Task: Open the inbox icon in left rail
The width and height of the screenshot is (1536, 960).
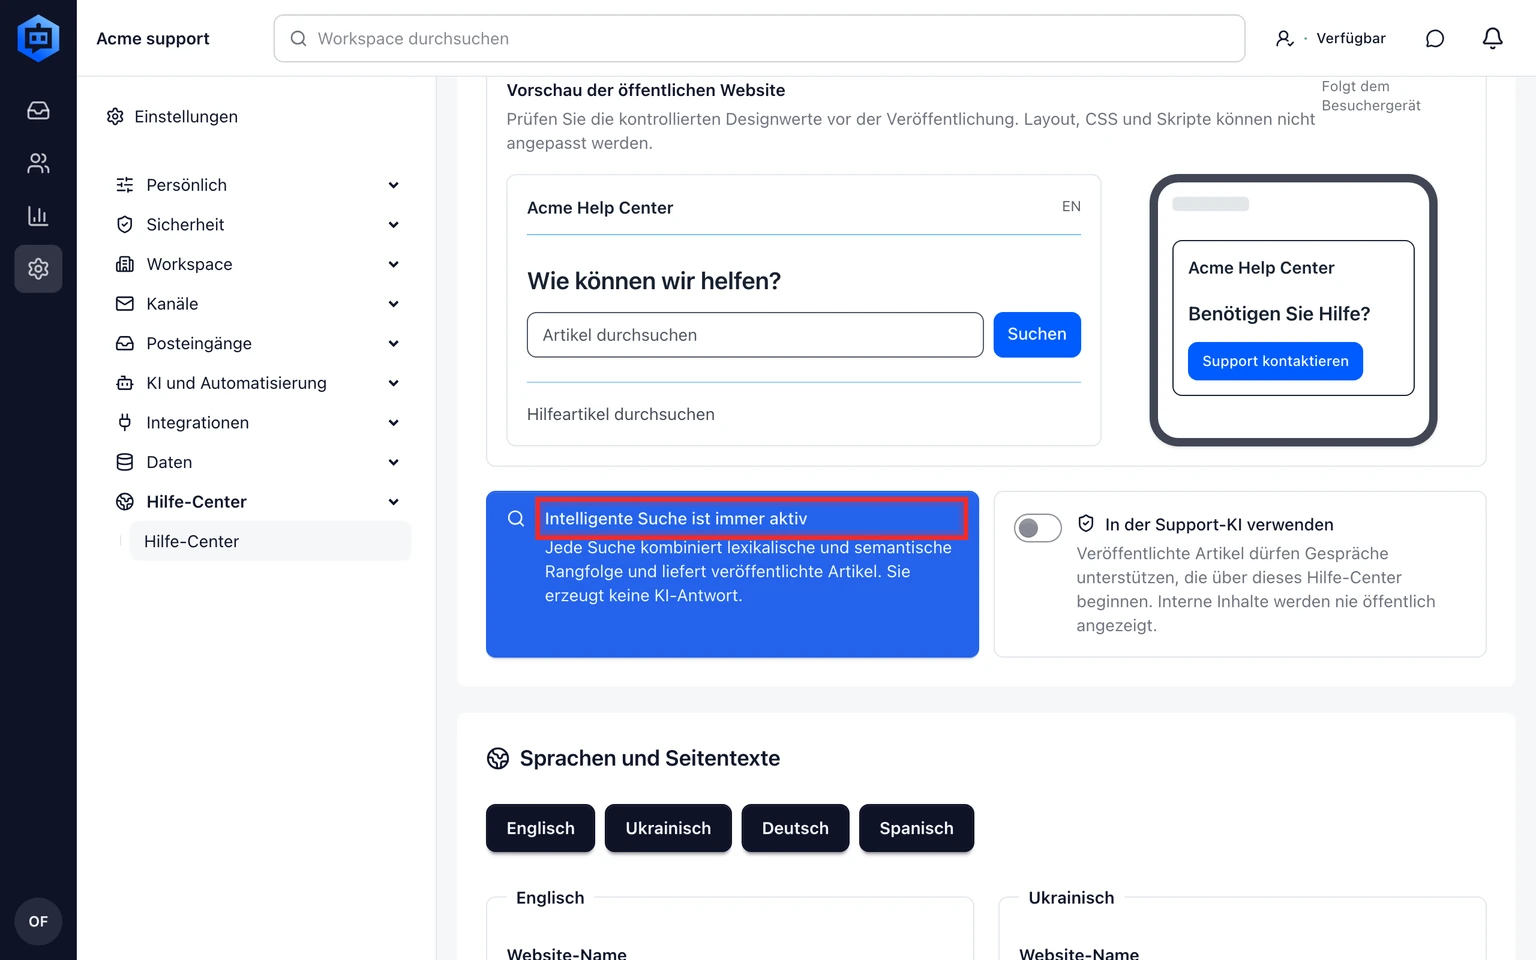Action: (38, 111)
